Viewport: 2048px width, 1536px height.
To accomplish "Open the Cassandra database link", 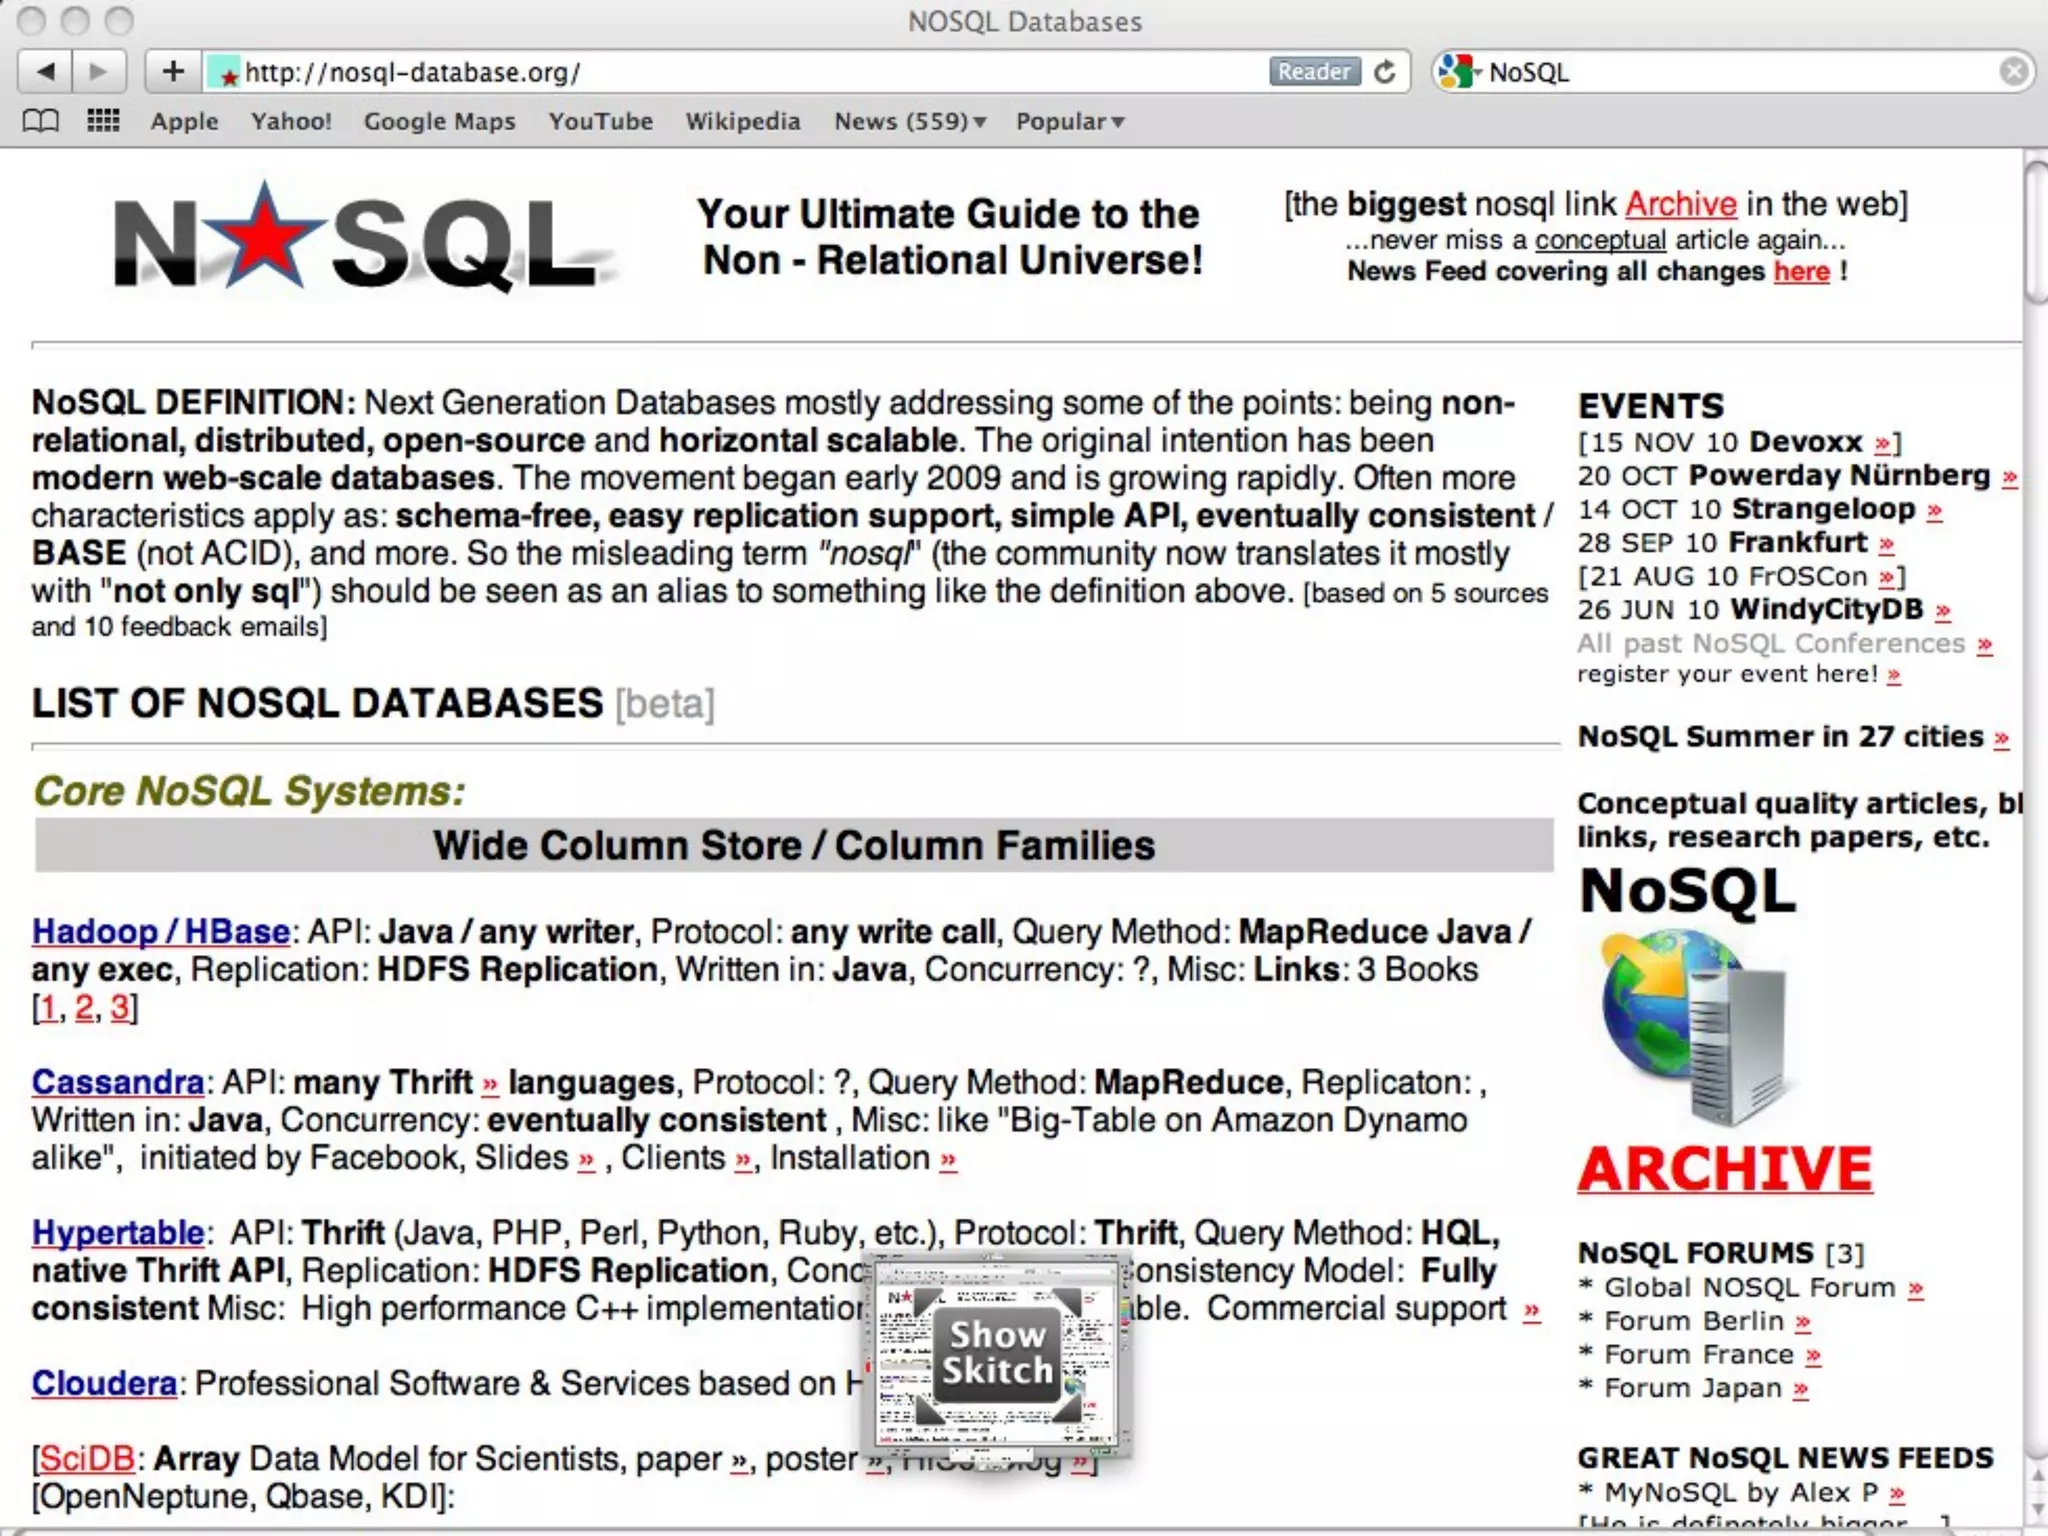I will [x=118, y=1083].
